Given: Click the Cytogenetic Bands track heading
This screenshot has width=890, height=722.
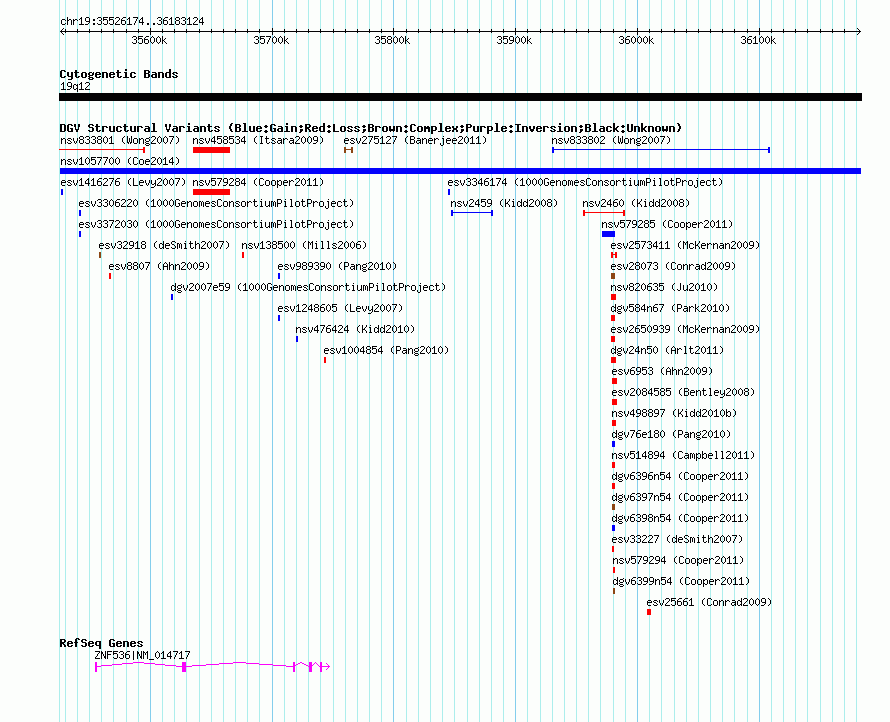Looking at the screenshot, I should tap(119, 74).
